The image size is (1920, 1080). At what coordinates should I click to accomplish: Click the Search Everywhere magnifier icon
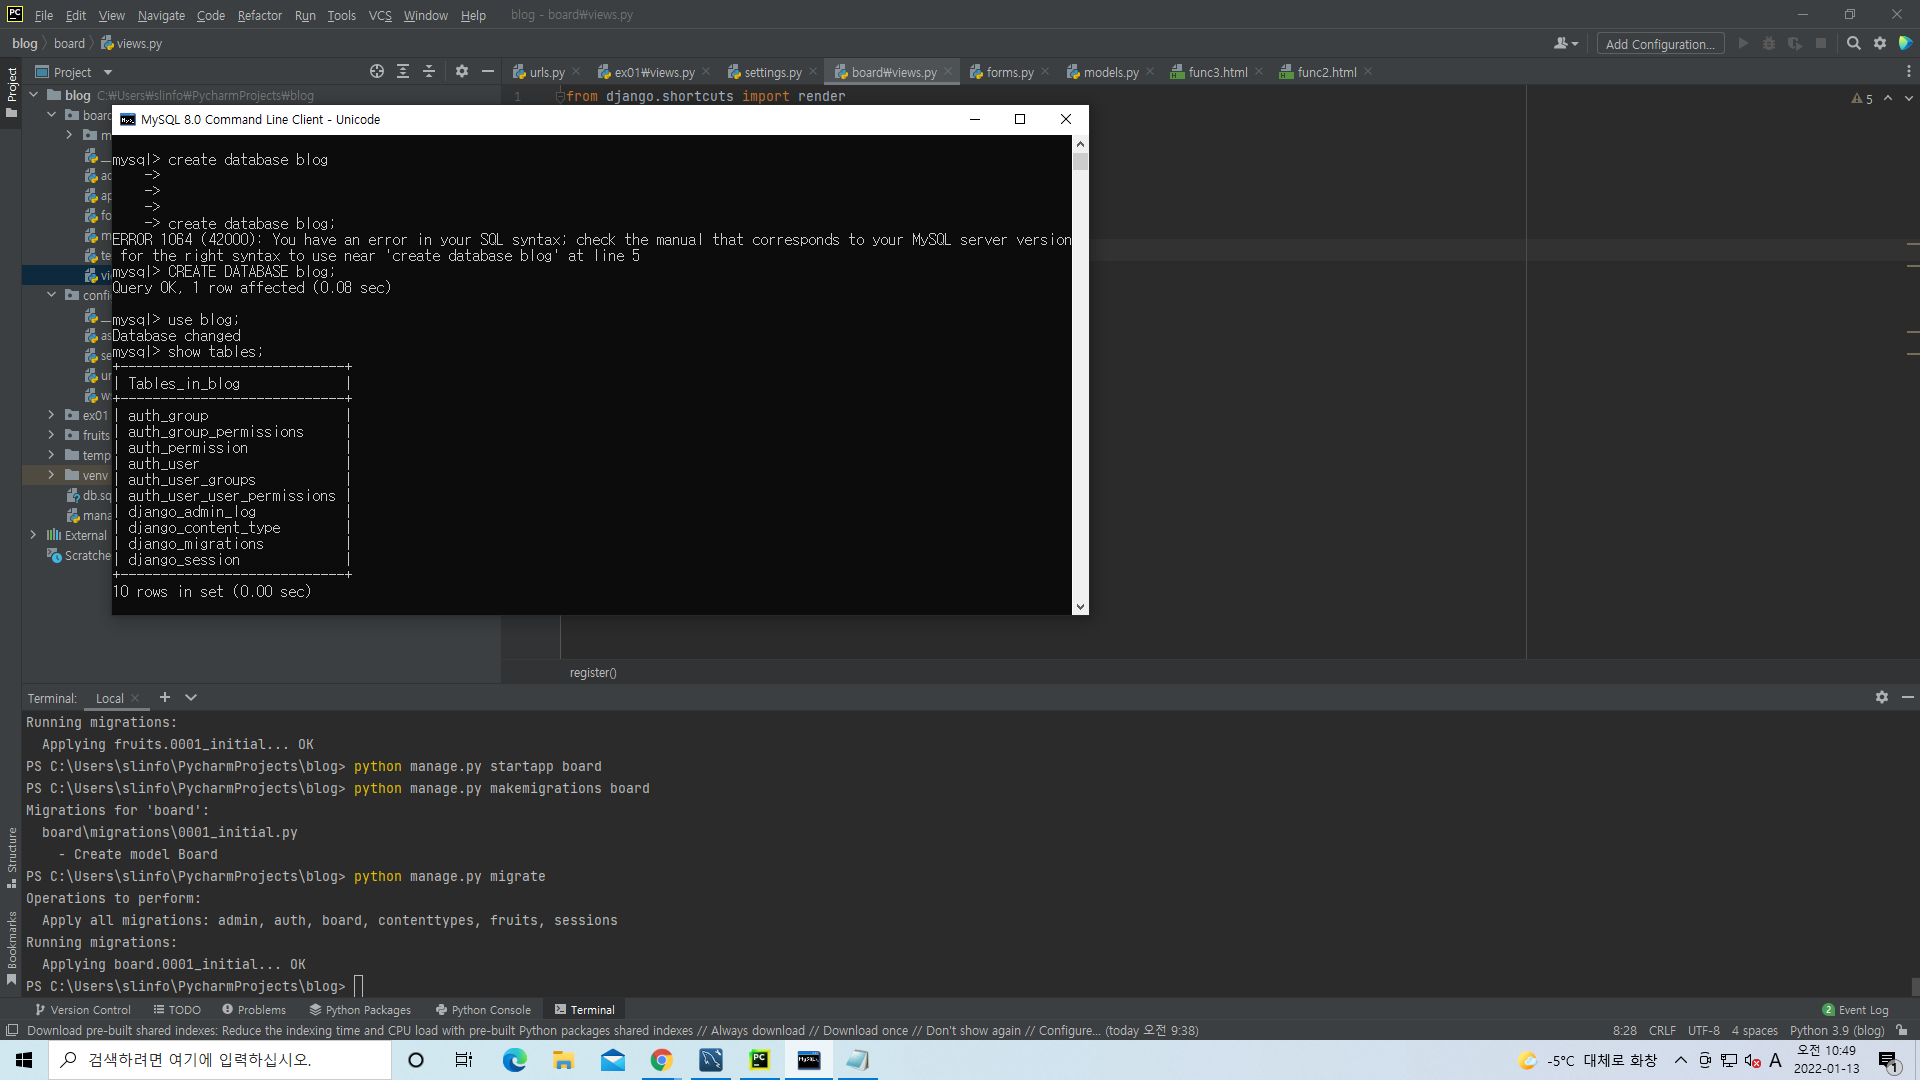click(1853, 43)
